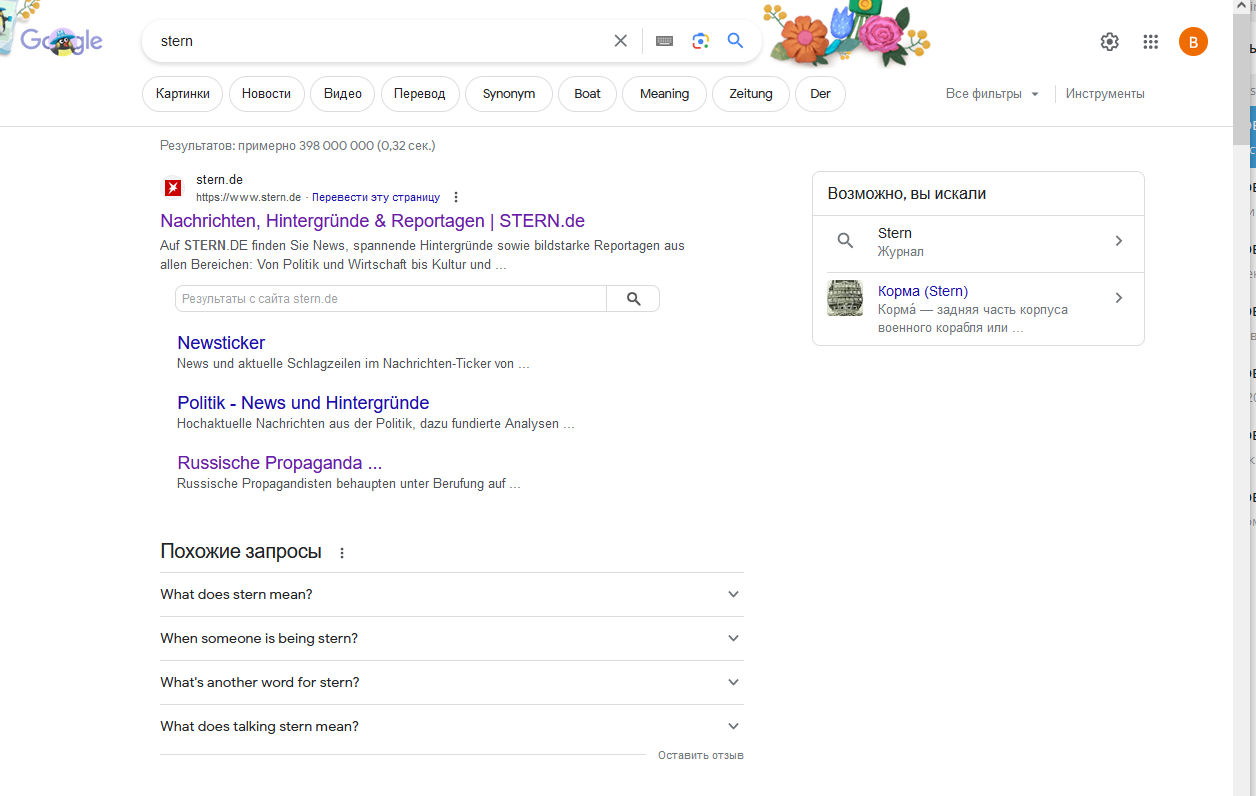Click the Google Lens image search icon
1256x796 pixels.
(x=700, y=41)
